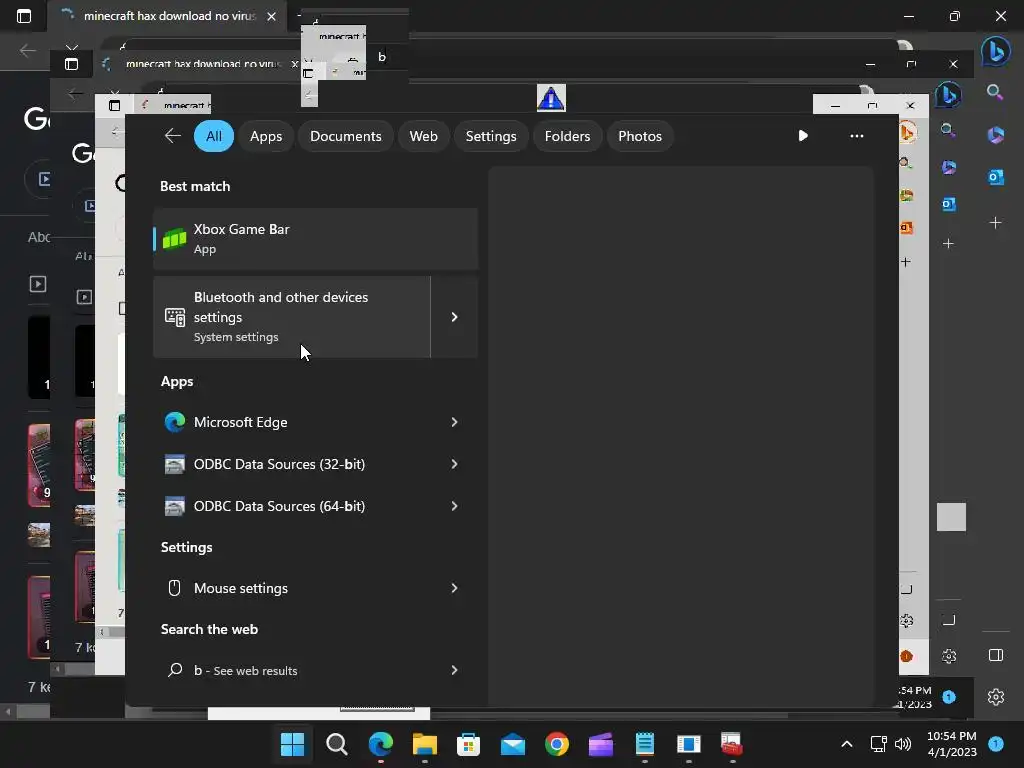Viewport: 1024px width, 768px height.
Task: Open Microsoft Store from the taskbar
Action: (x=468, y=744)
